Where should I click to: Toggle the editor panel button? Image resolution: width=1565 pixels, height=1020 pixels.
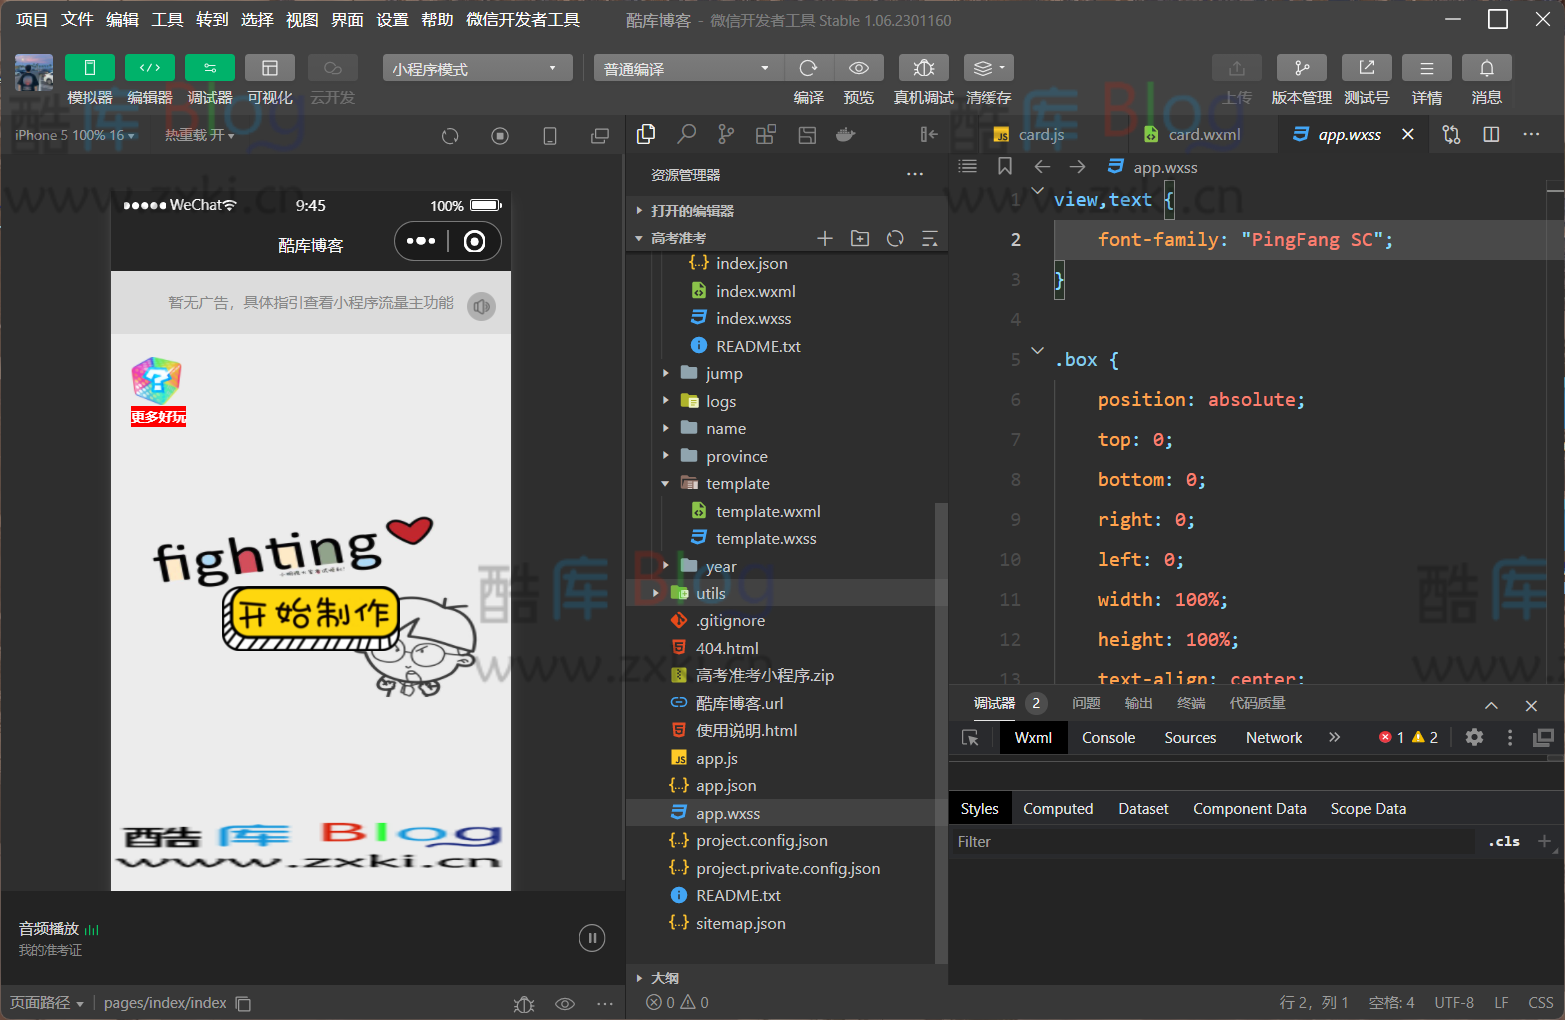(149, 68)
